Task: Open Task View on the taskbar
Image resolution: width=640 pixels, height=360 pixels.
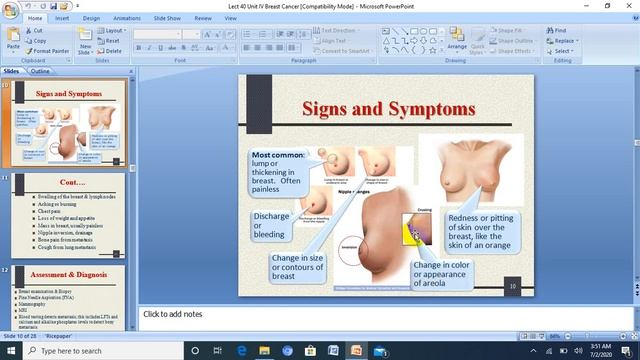Action: click(x=218, y=351)
